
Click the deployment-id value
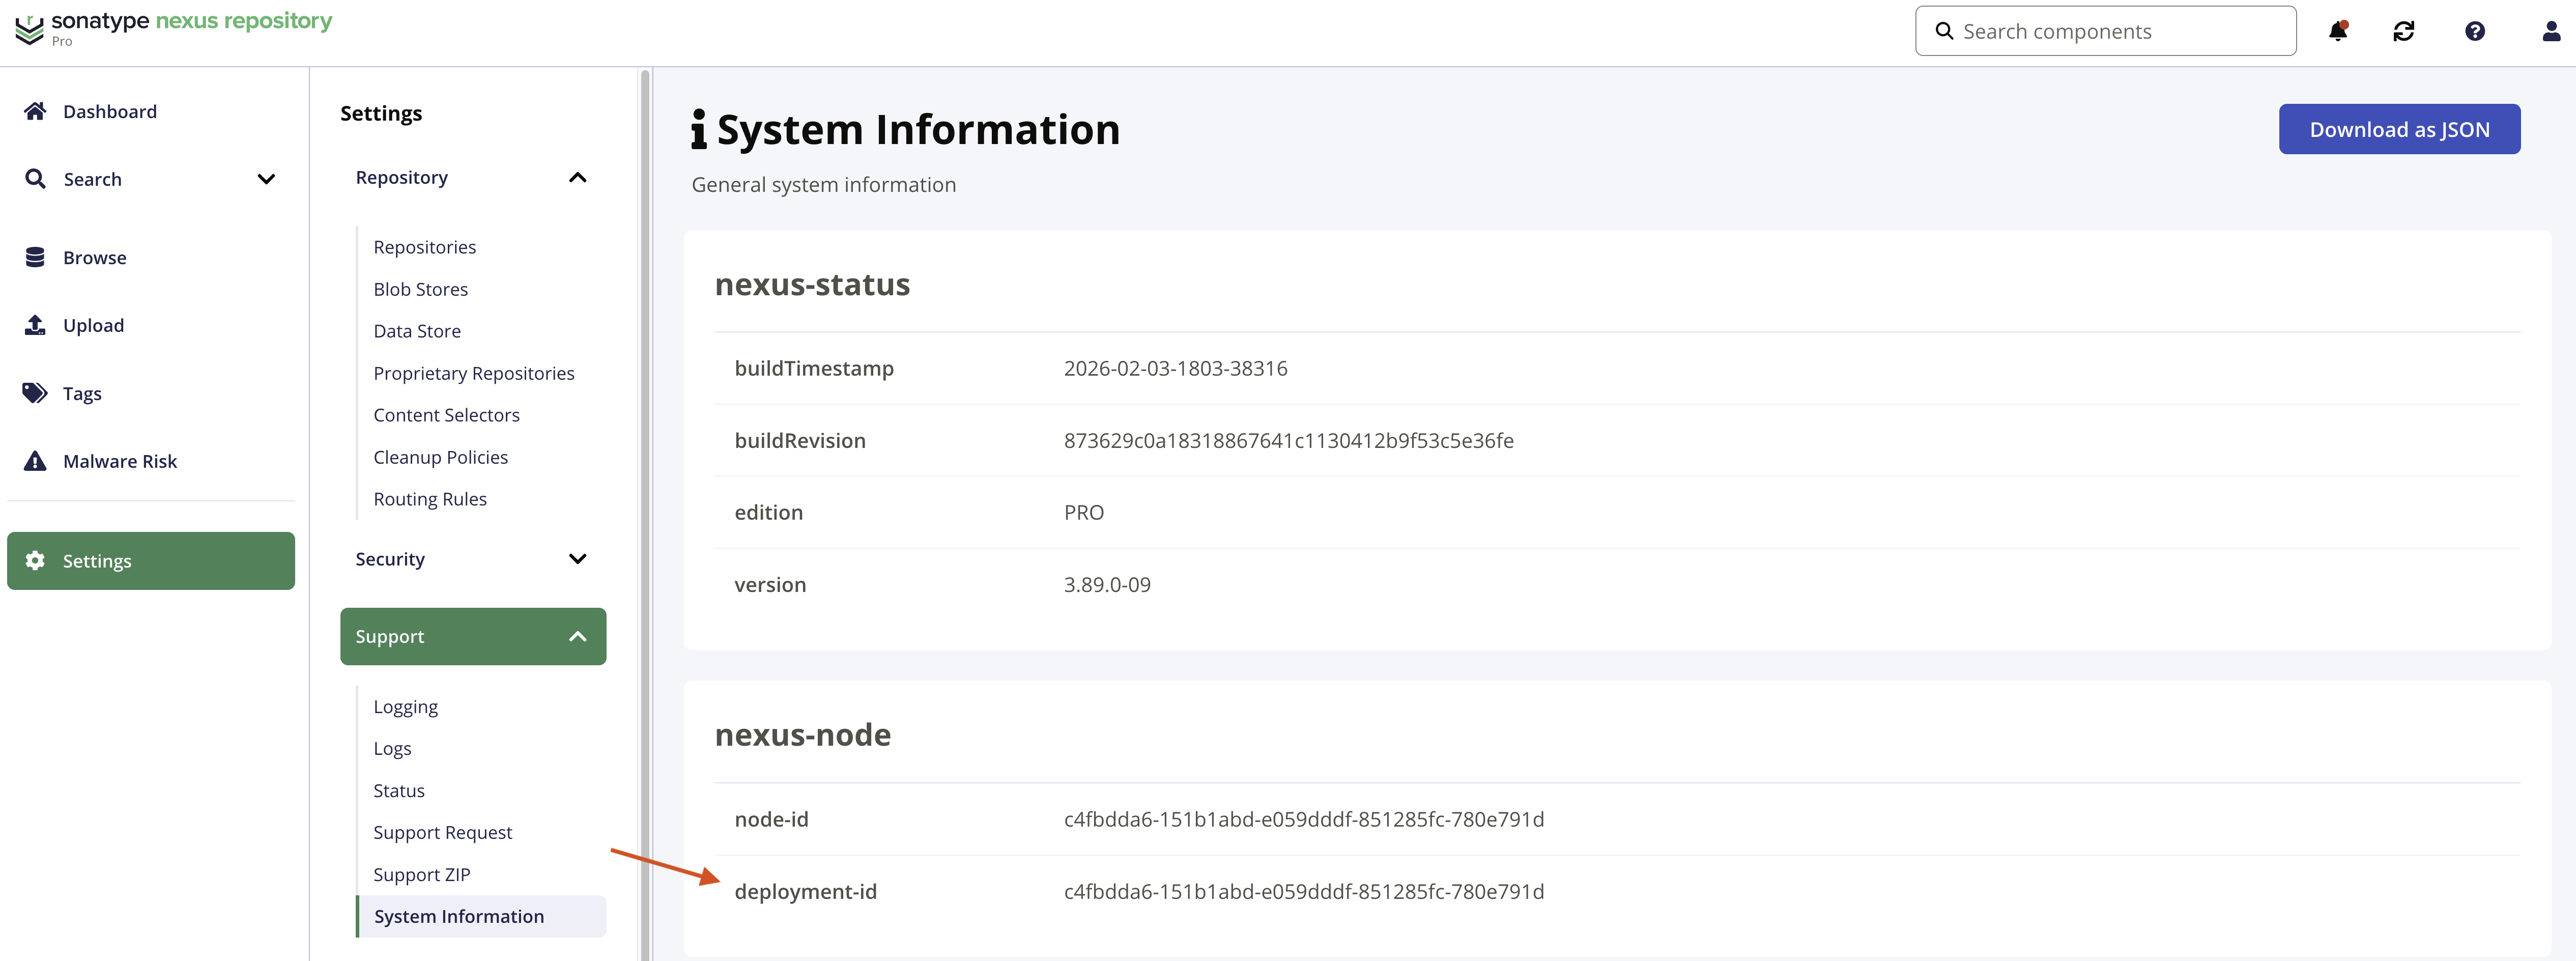tap(1304, 891)
